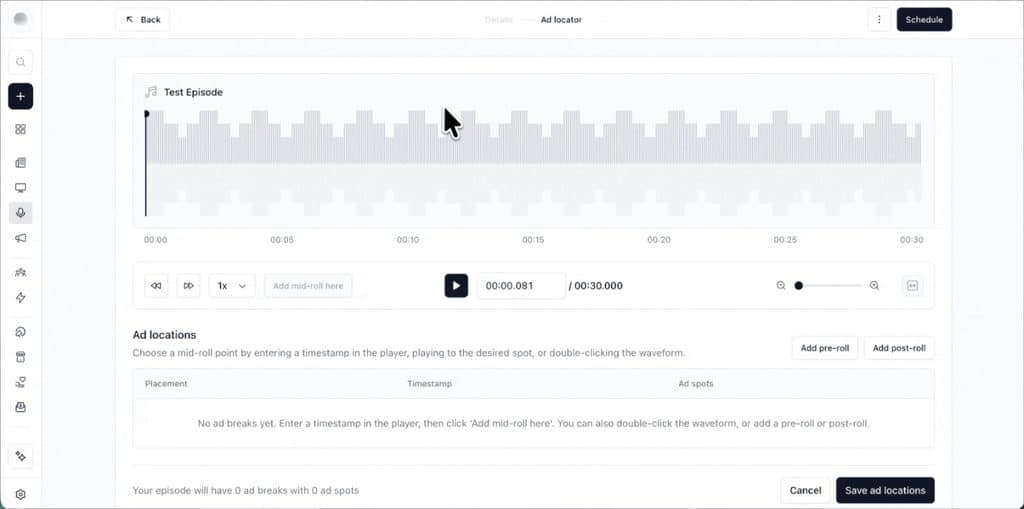Click the zoom in magnifier icon
Image resolution: width=1024 pixels, height=509 pixels.
(x=874, y=286)
